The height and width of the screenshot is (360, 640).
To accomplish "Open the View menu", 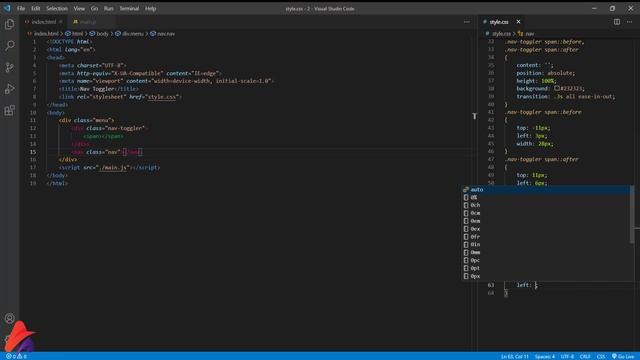I will click(79, 8).
